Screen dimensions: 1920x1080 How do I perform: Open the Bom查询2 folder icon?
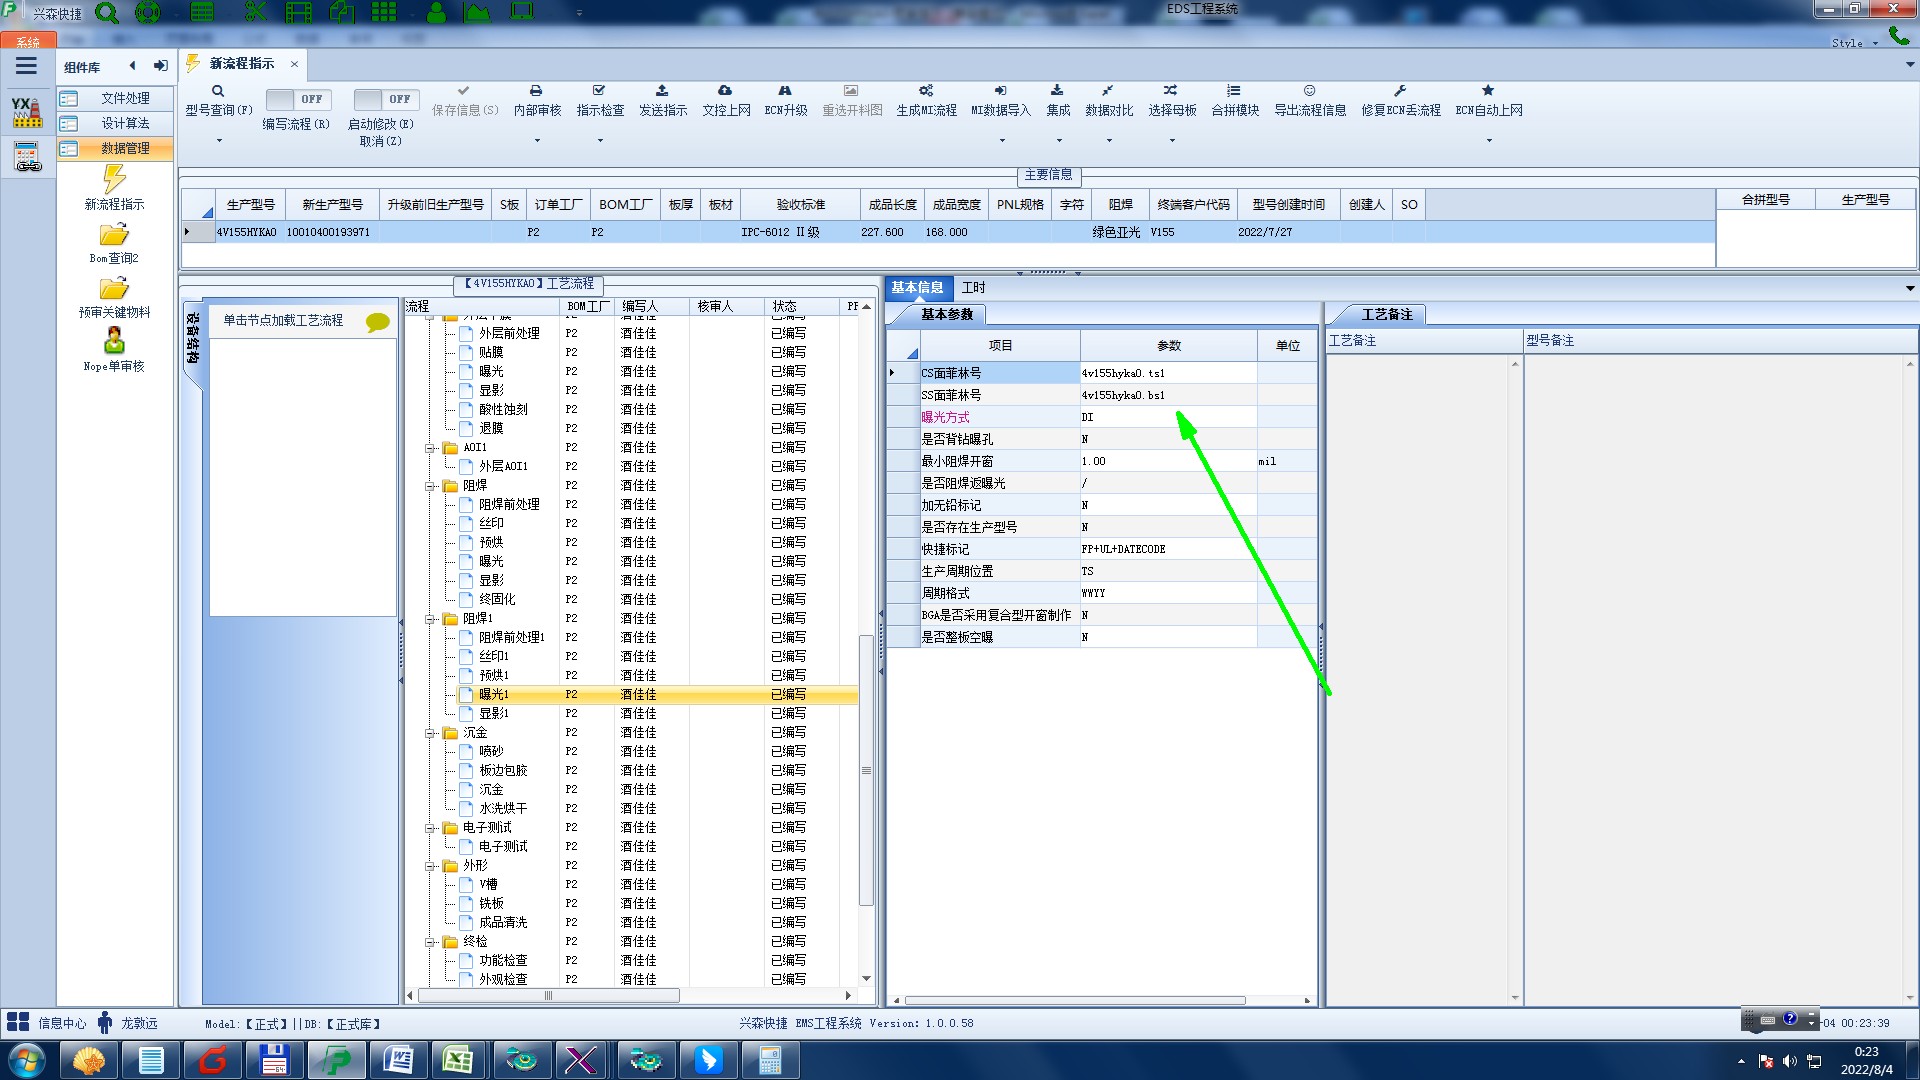[114, 236]
